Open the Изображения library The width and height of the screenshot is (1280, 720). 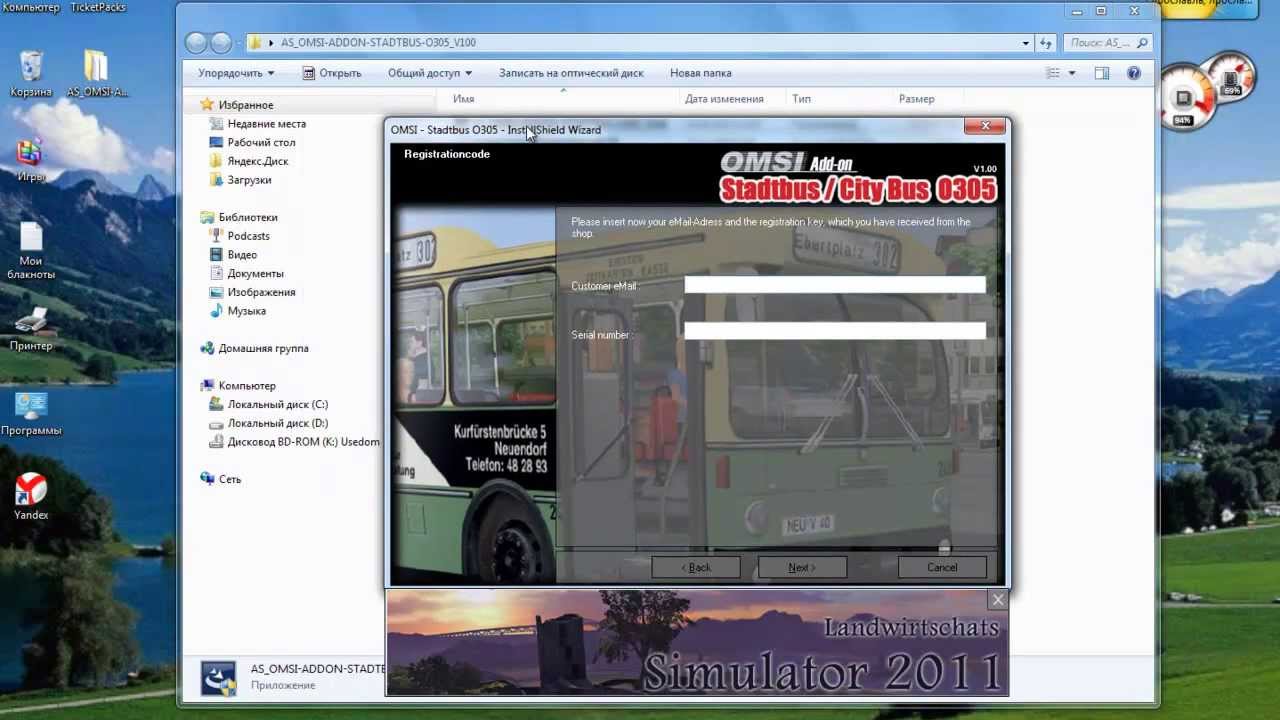click(x=253, y=292)
